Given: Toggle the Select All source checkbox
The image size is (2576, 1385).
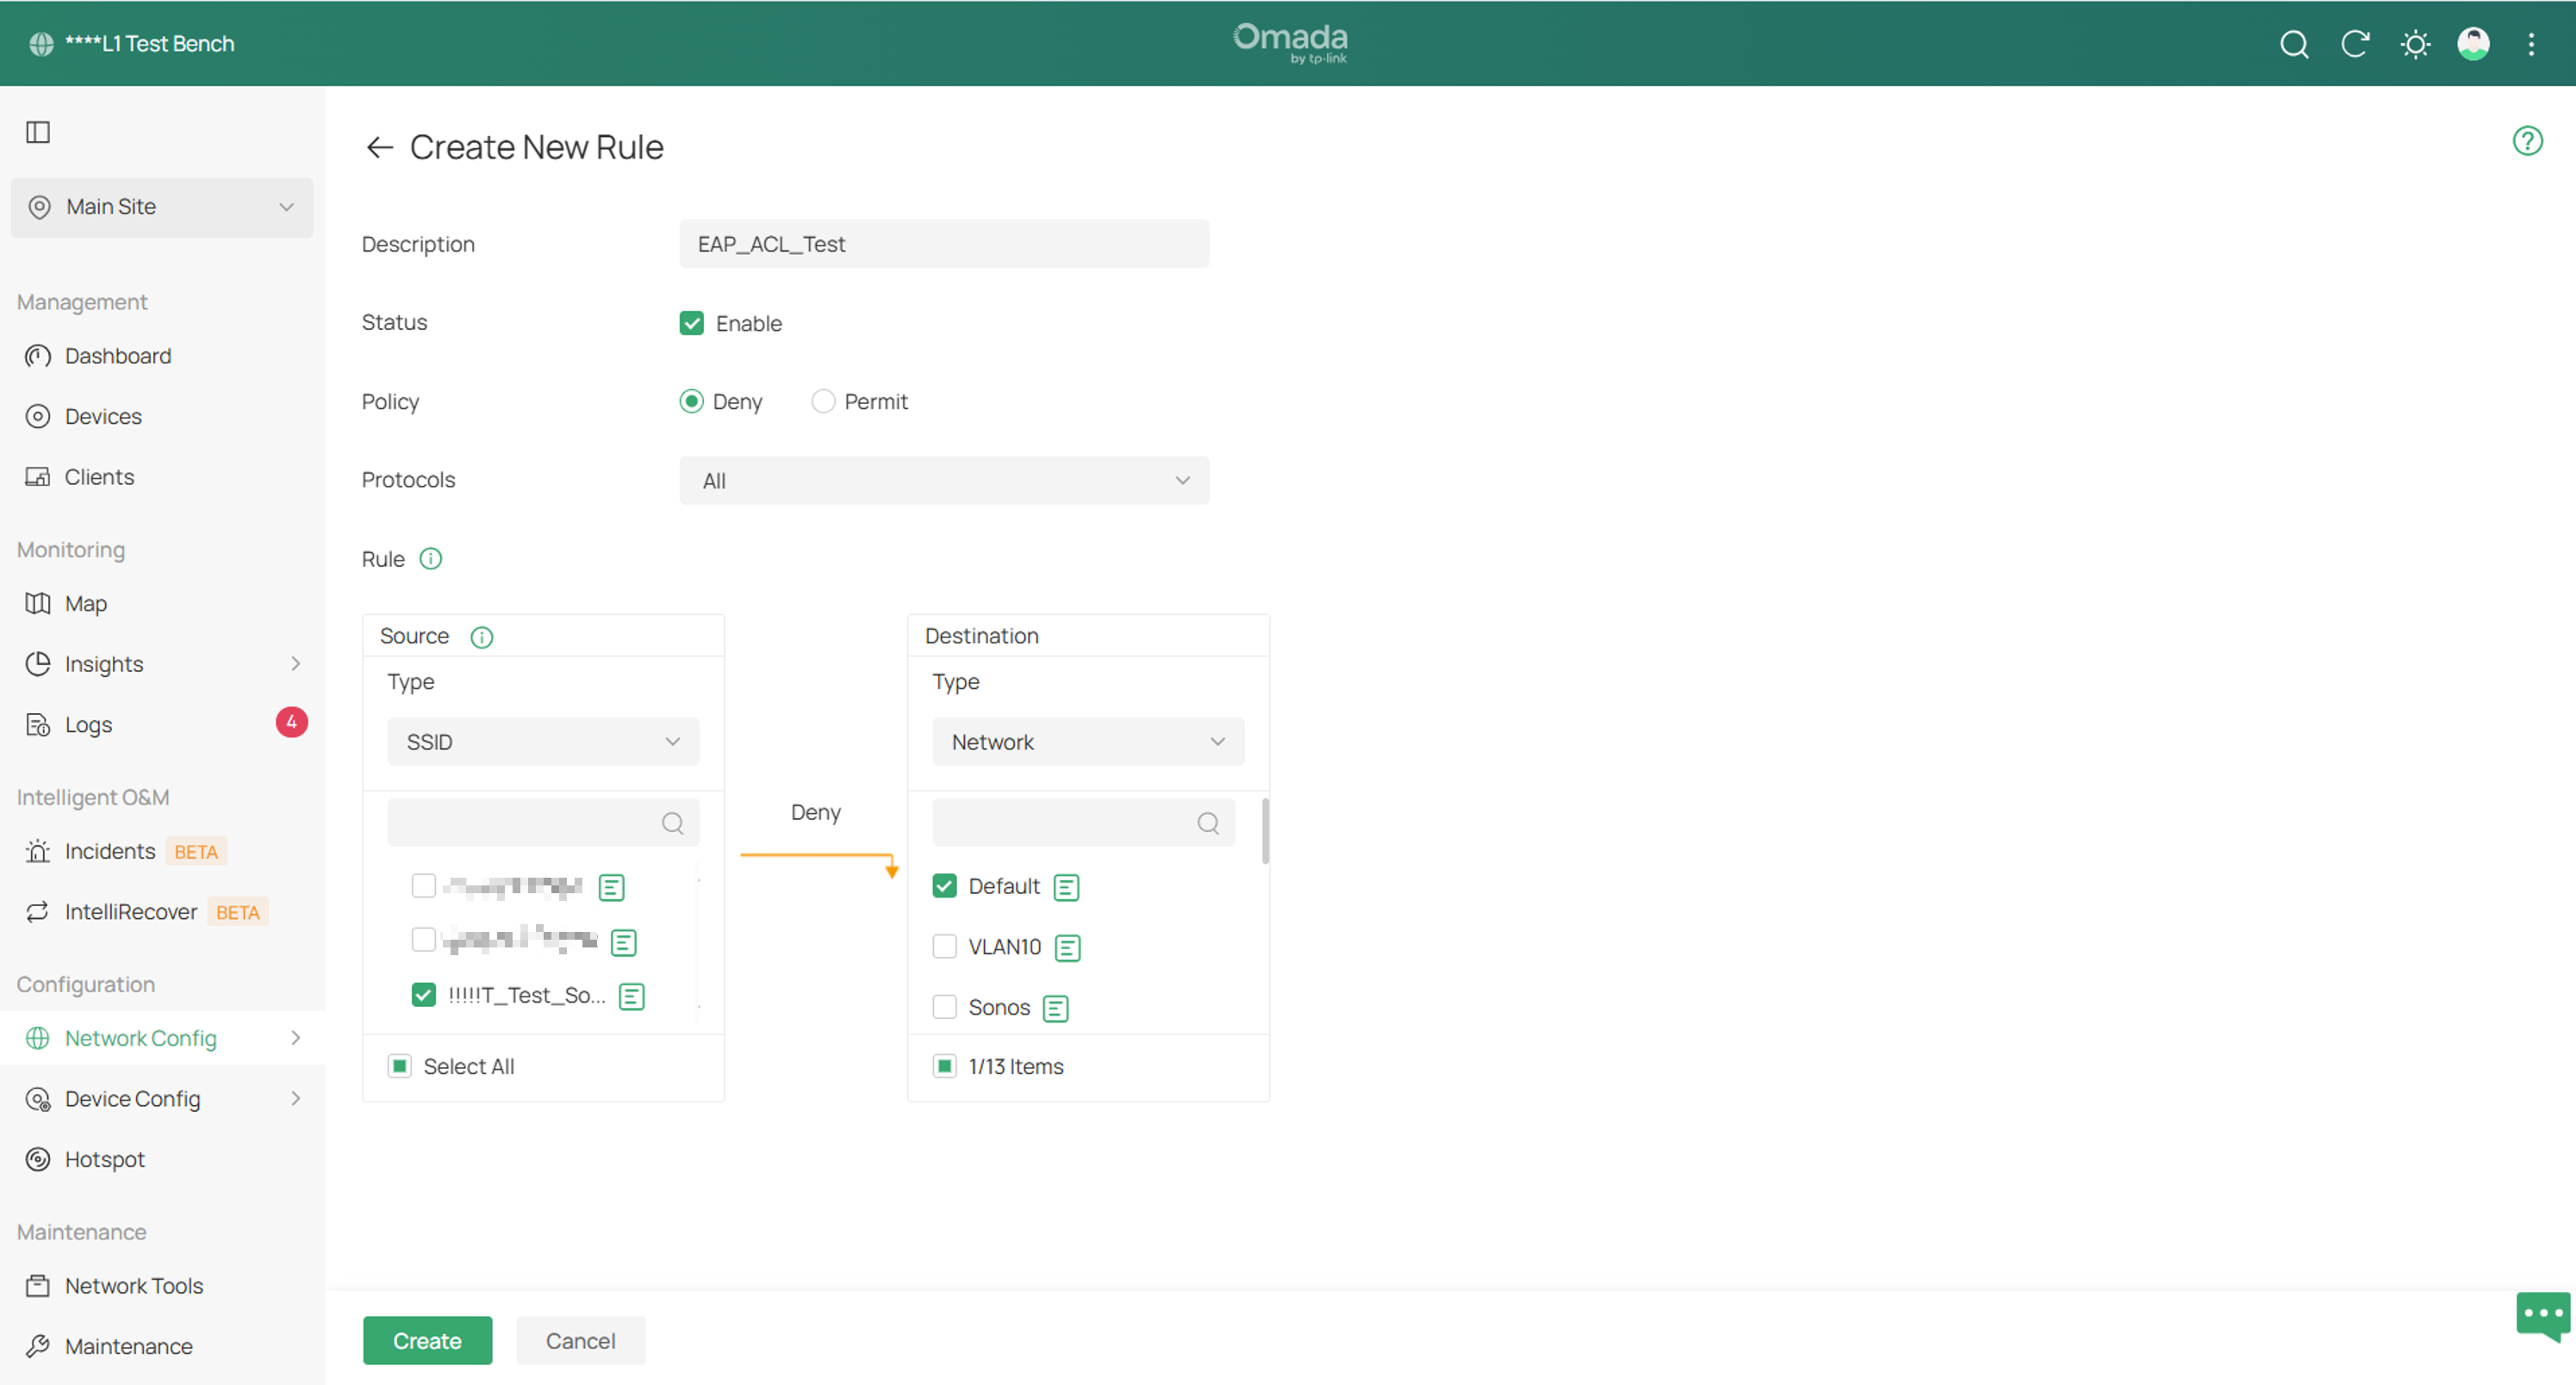Looking at the screenshot, I should (x=399, y=1066).
